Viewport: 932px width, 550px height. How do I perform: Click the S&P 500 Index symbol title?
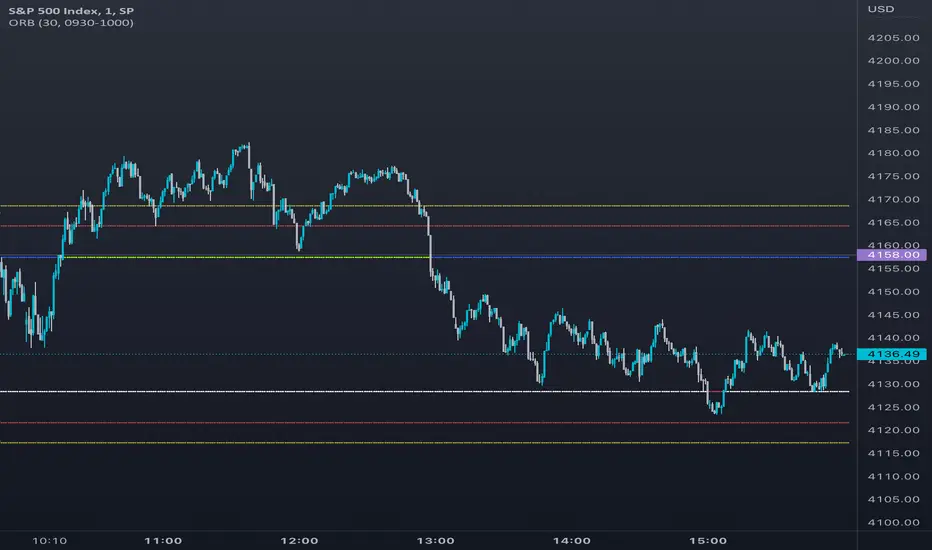coord(70,8)
